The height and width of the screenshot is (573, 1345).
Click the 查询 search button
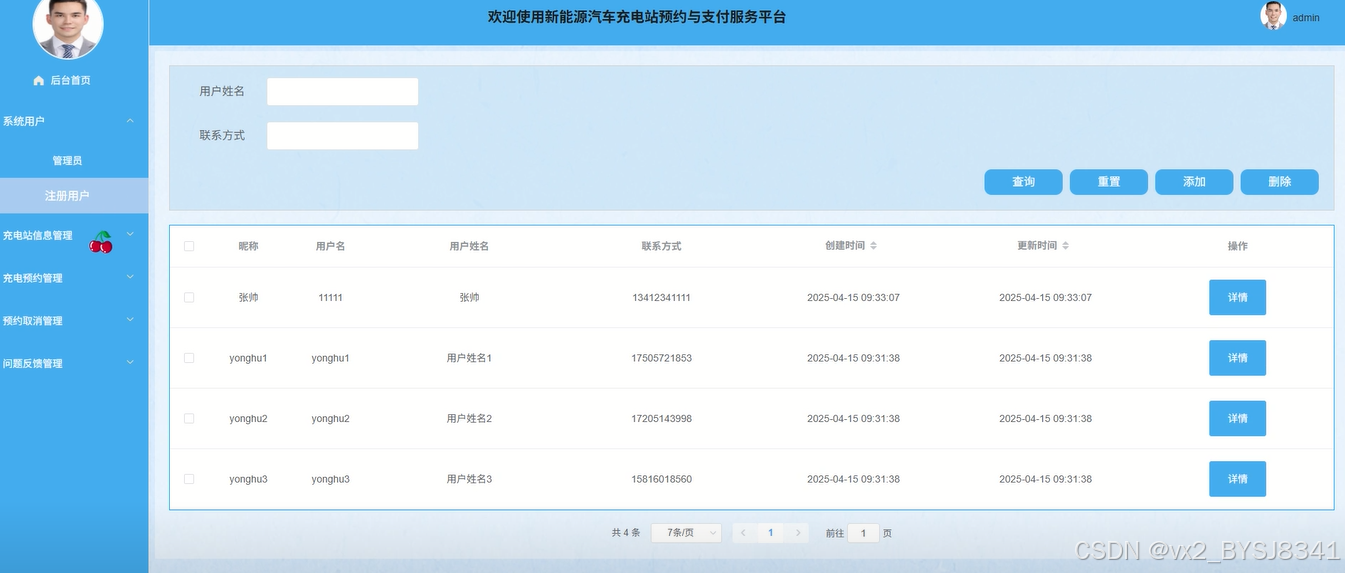1022,182
